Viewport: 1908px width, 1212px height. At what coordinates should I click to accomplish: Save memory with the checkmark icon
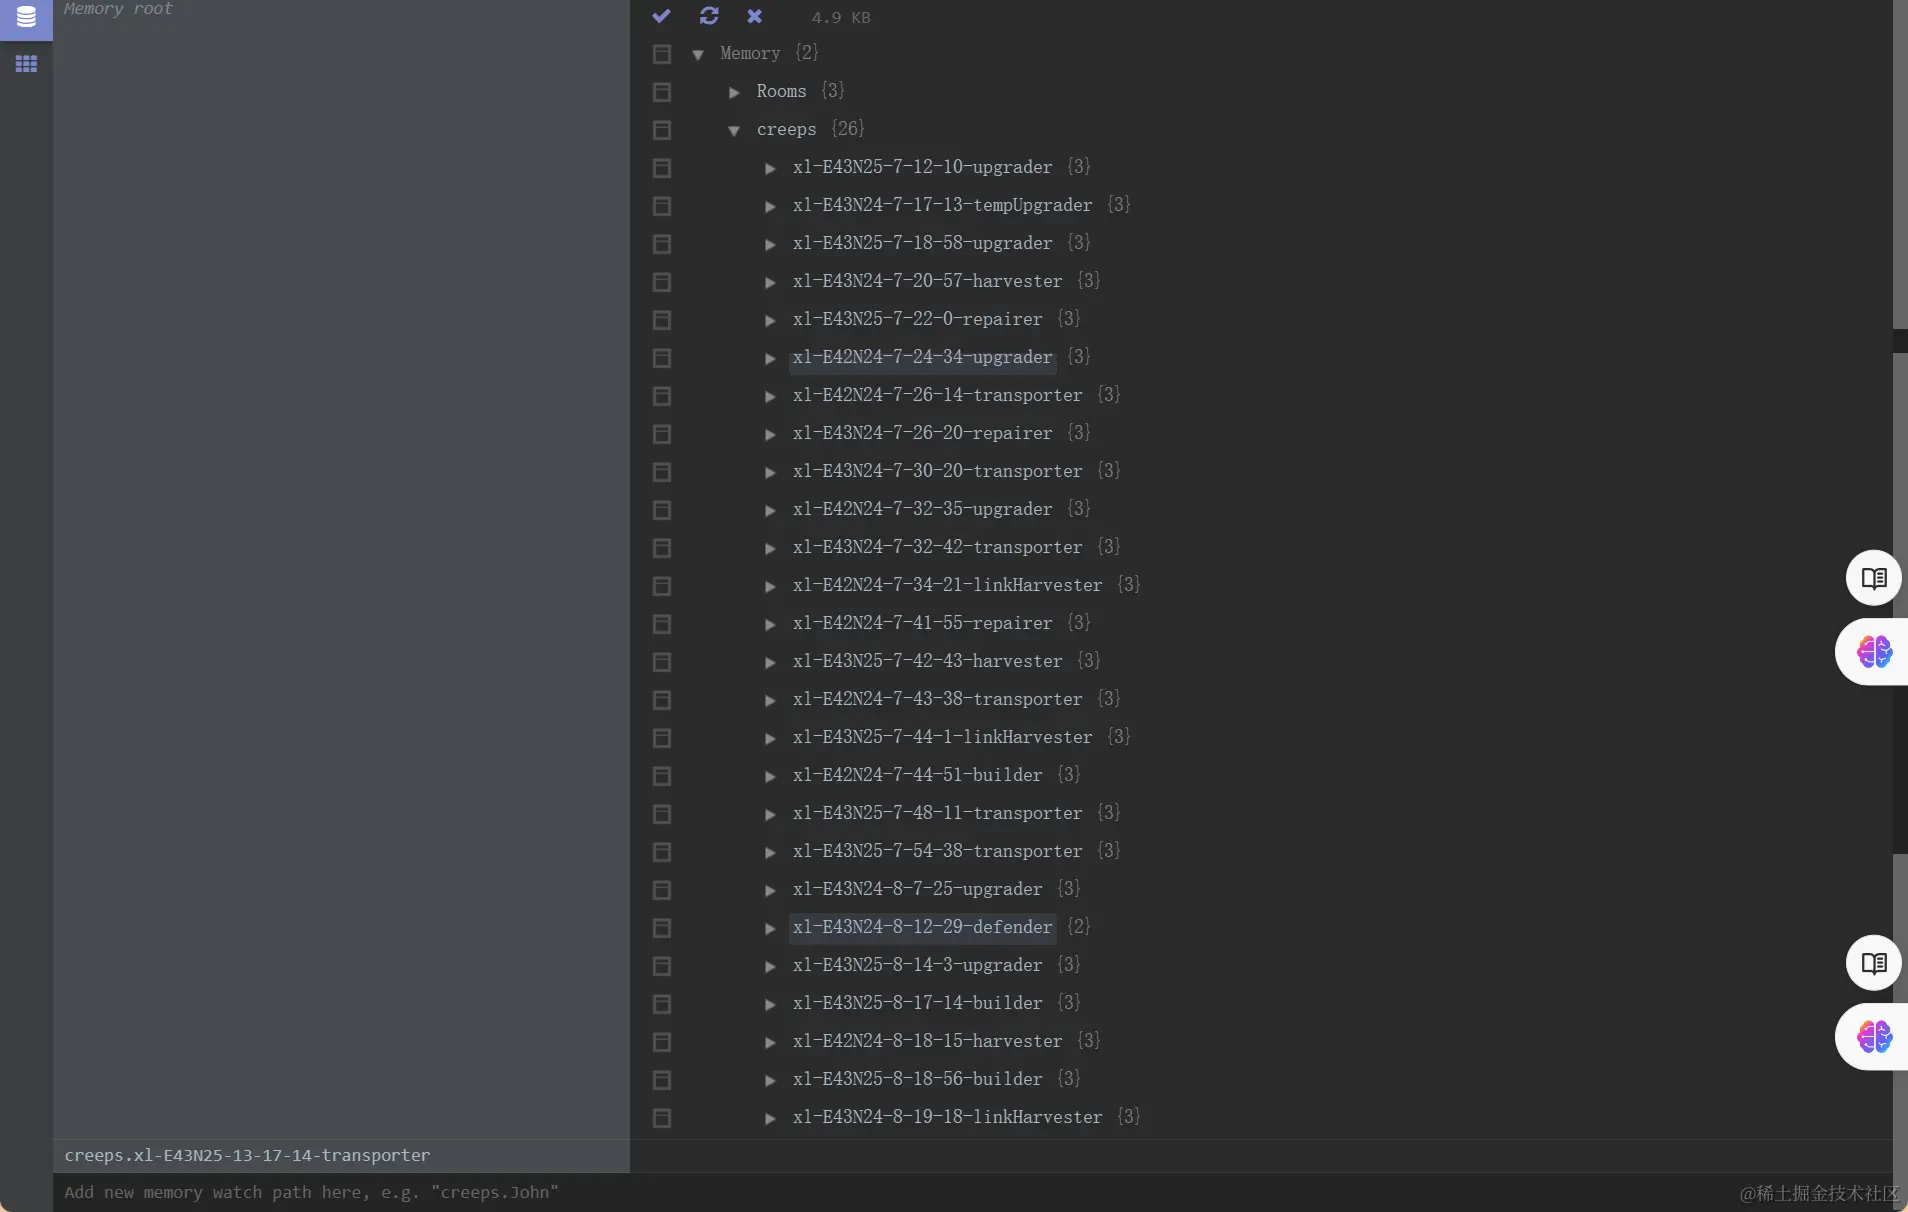pyautogui.click(x=661, y=16)
